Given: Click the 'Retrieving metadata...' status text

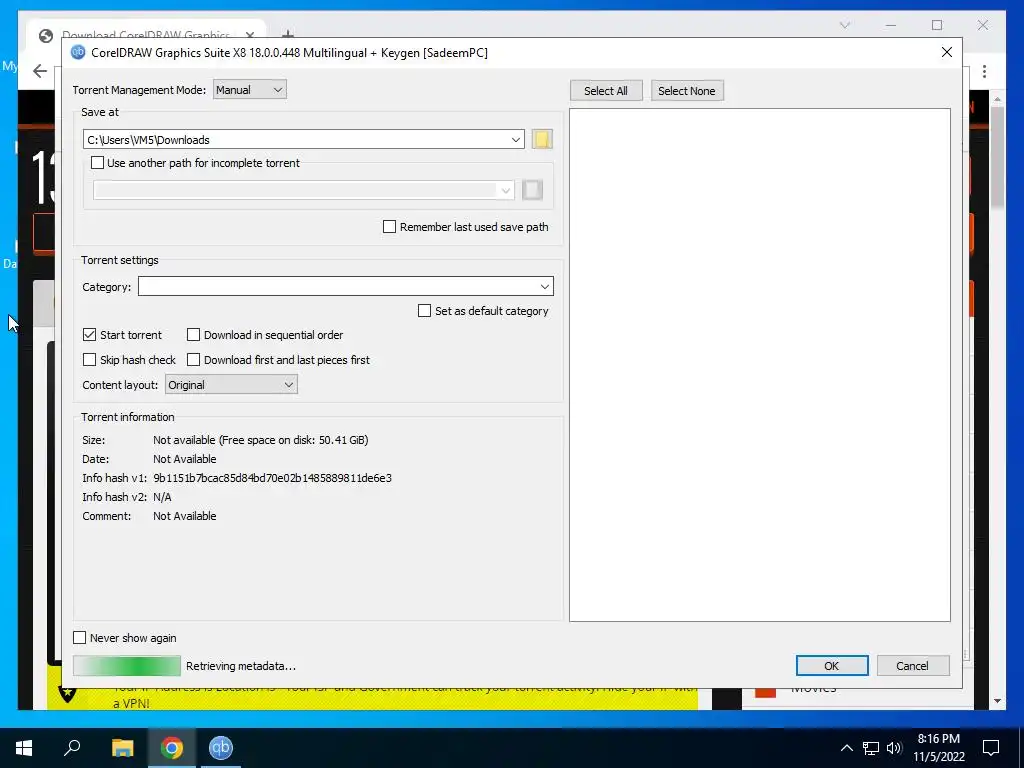Looking at the screenshot, I should 241,666.
